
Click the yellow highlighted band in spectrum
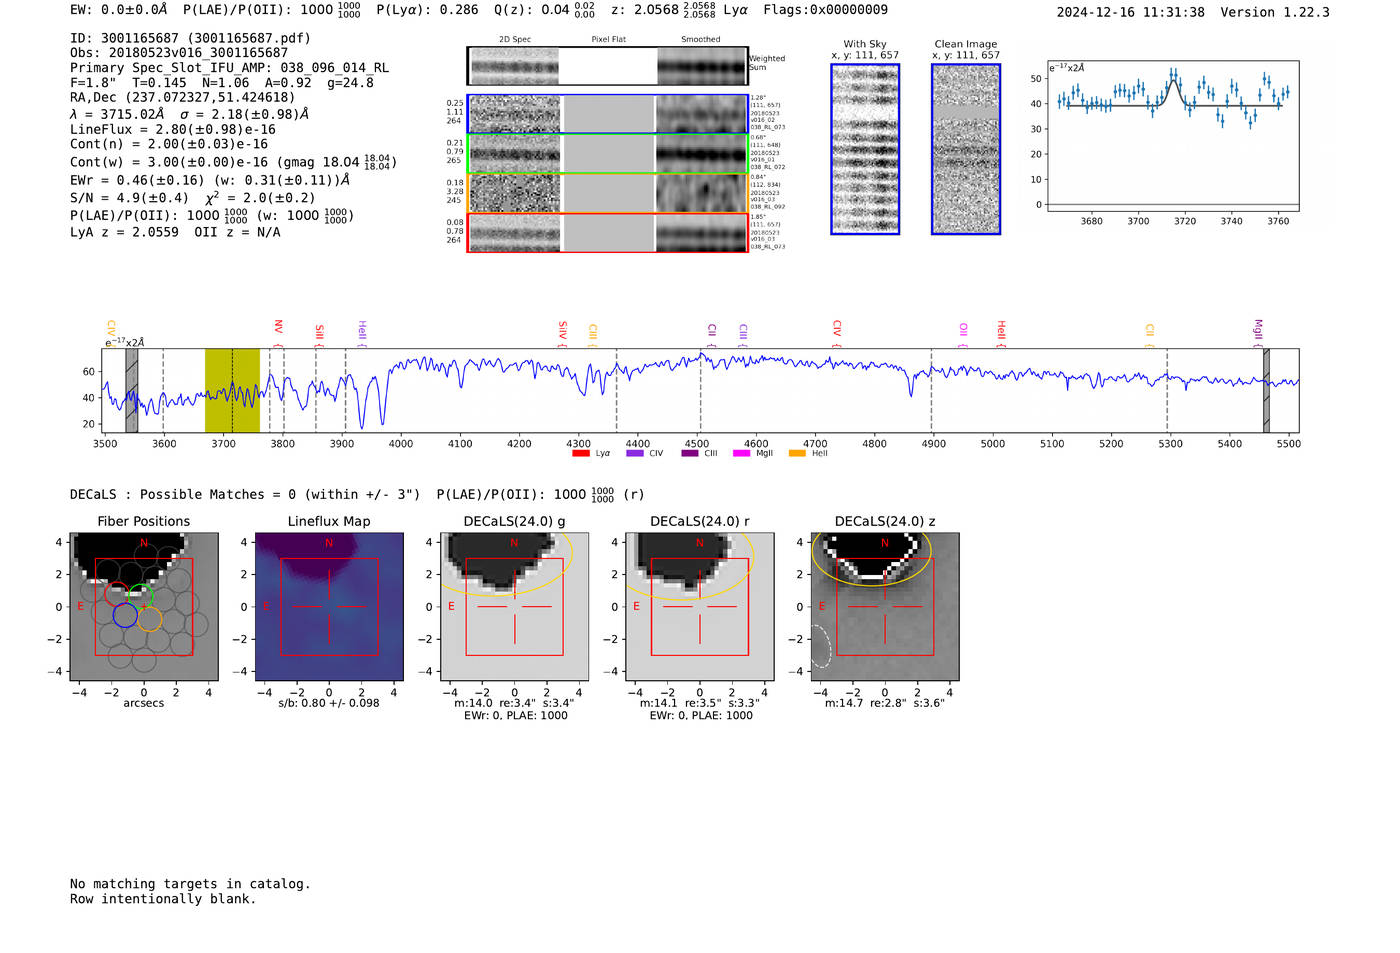(x=232, y=390)
